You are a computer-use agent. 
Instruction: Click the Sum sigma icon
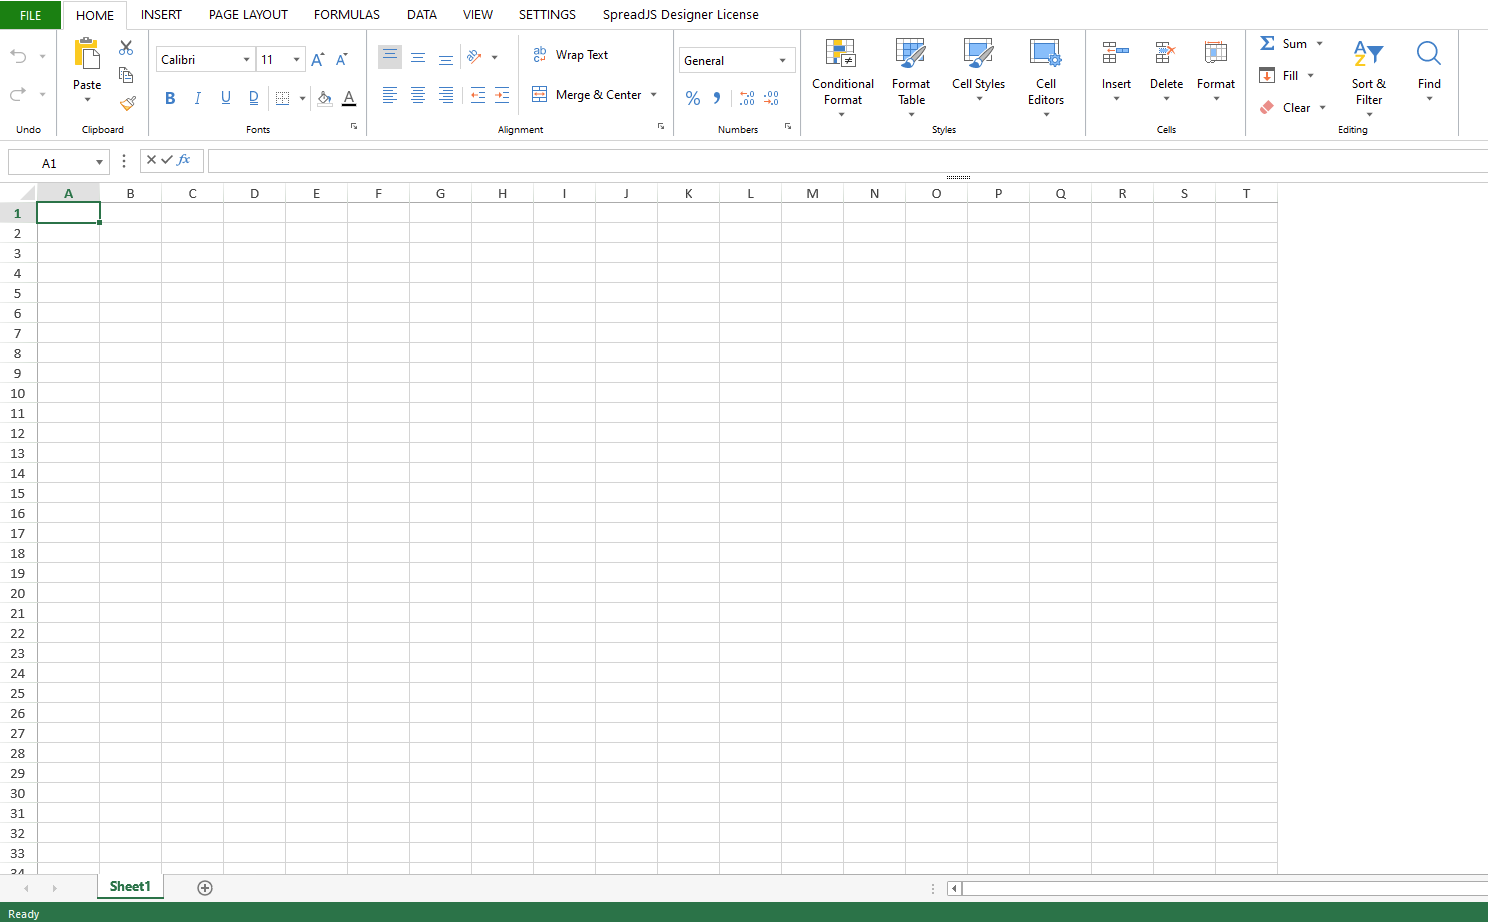pos(1267,44)
